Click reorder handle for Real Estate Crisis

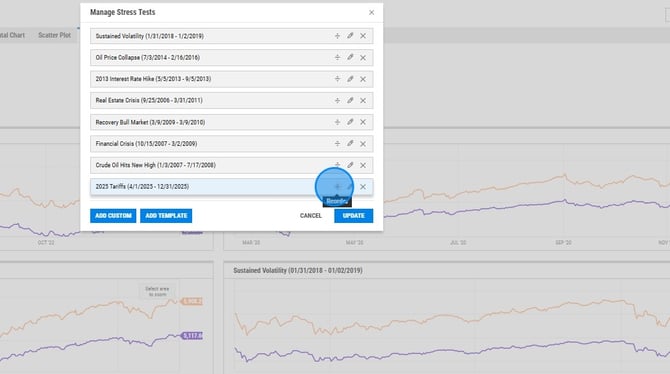coord(337,100)
